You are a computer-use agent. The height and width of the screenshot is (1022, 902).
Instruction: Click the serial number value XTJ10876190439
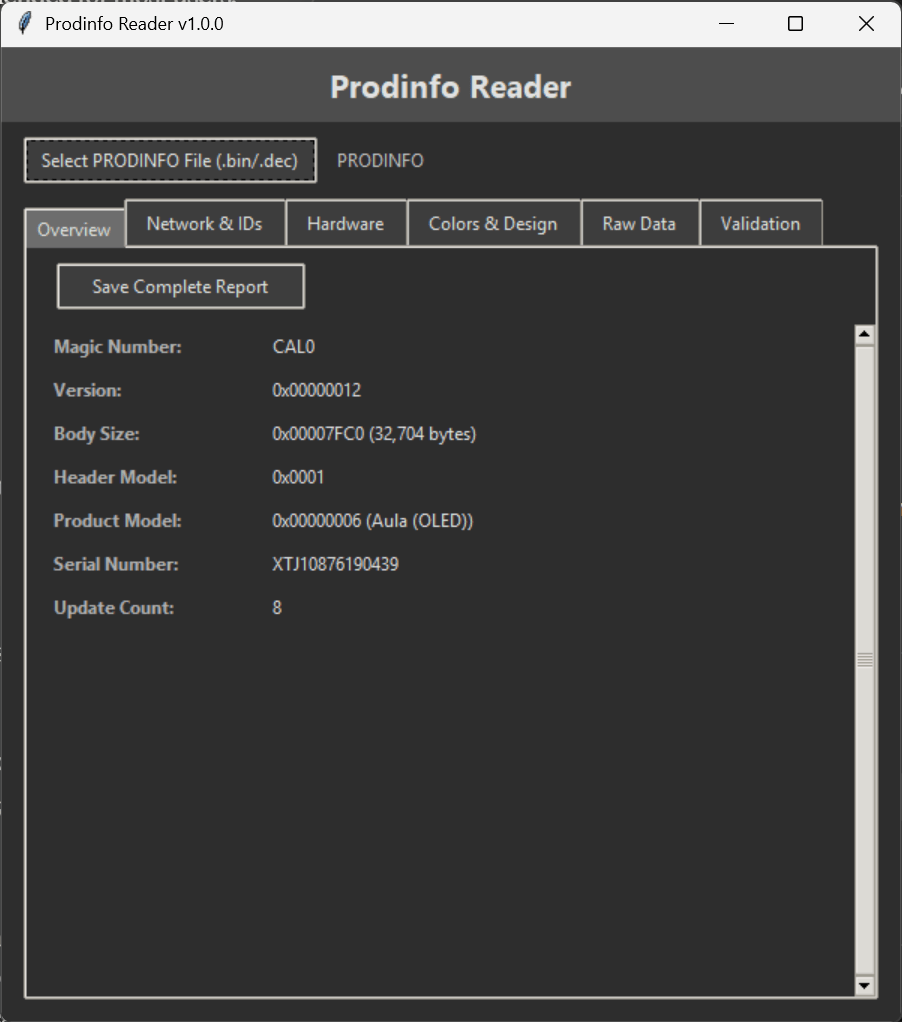click(334, 563)
